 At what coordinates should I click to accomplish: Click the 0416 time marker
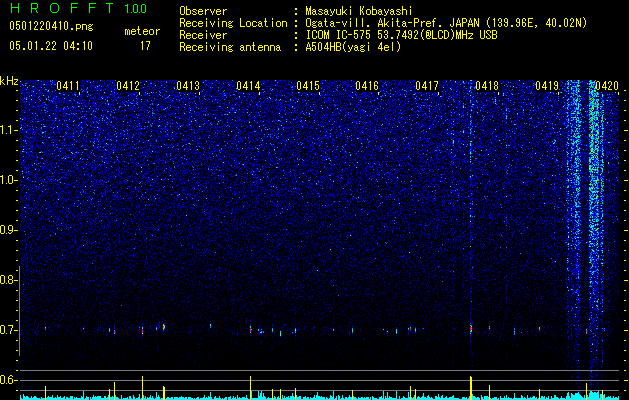click(367, 86)
